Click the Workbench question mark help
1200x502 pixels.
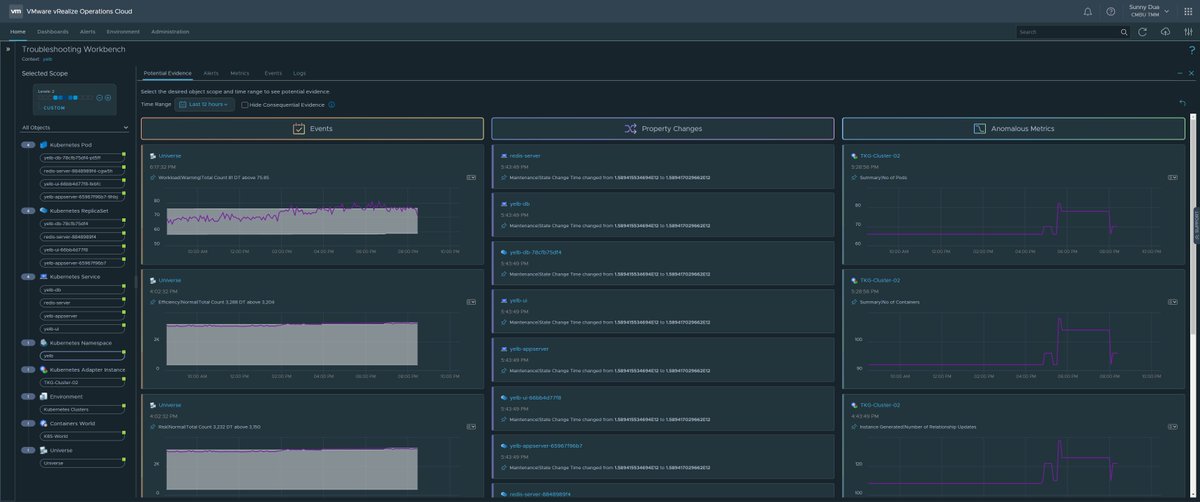point(1191,50)
